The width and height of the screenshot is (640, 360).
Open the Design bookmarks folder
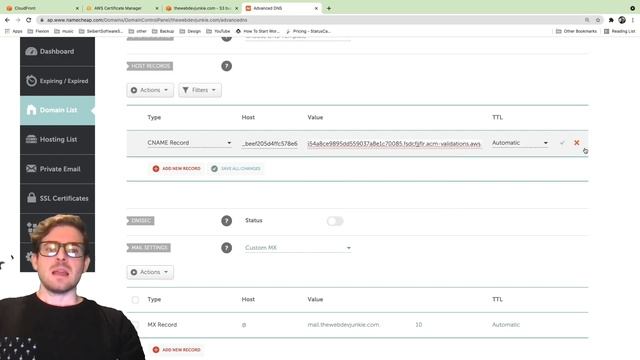[x=190, y=31]
